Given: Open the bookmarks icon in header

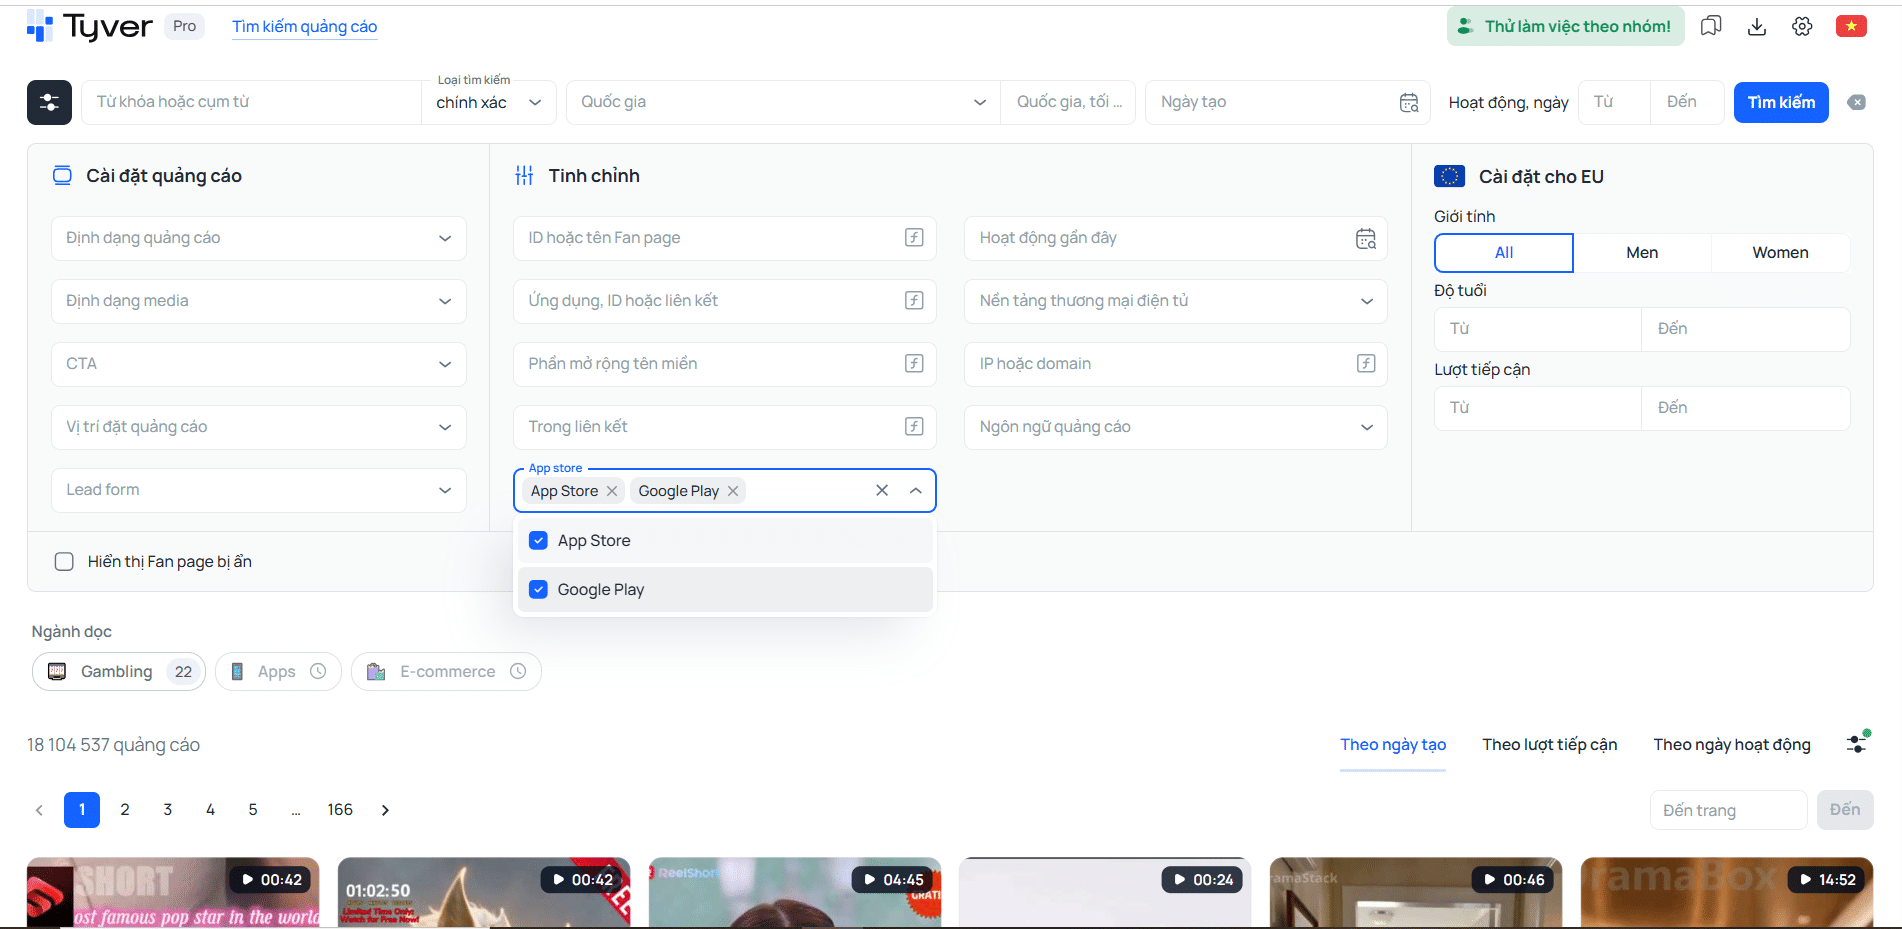Looking at the screenshot, I should click(x=1711, y=26).
